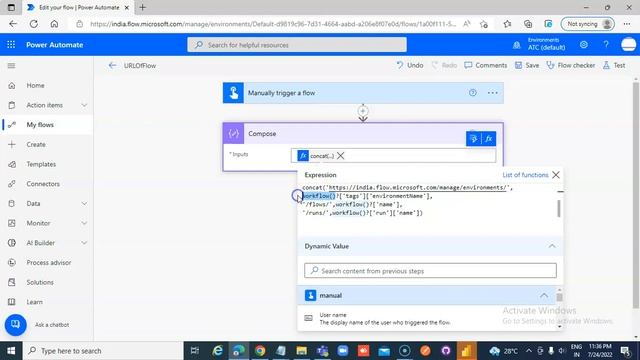
Task: Open Action items in sidebar
Action: tap(44, 105)
